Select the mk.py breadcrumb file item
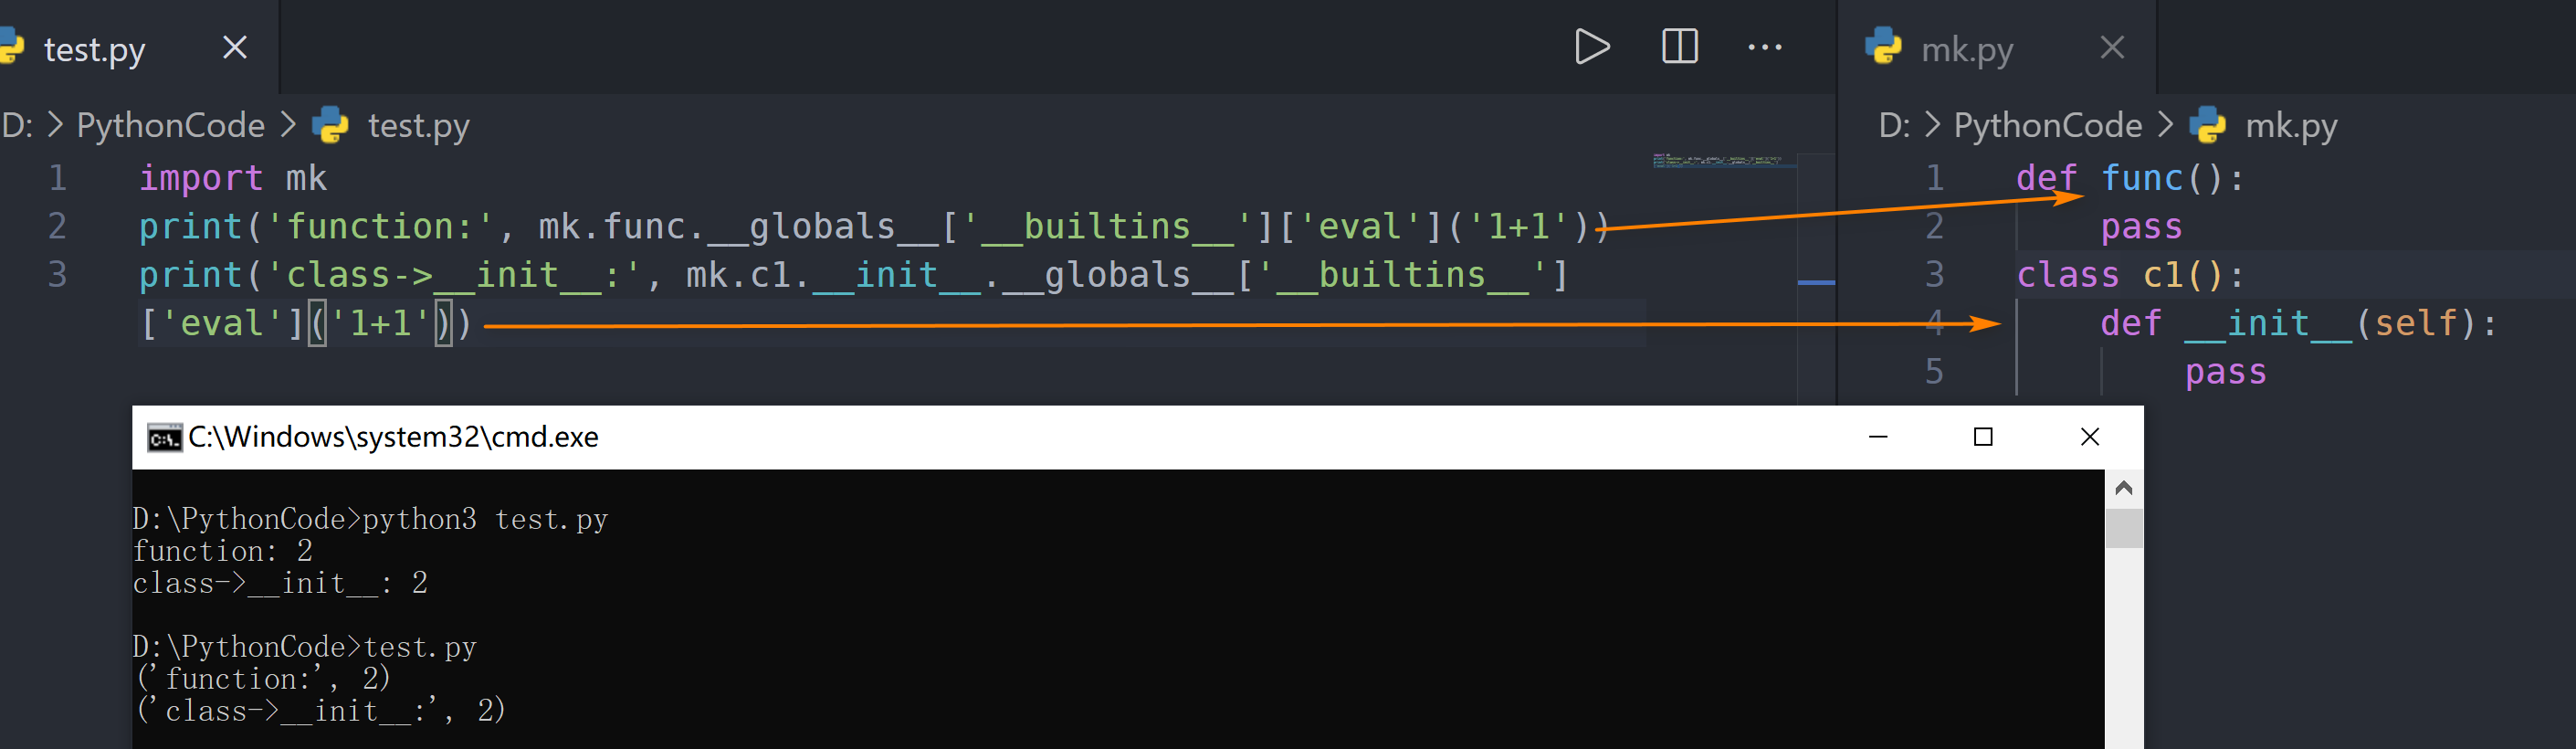2576x749 pixels. tap(2290, 126)
